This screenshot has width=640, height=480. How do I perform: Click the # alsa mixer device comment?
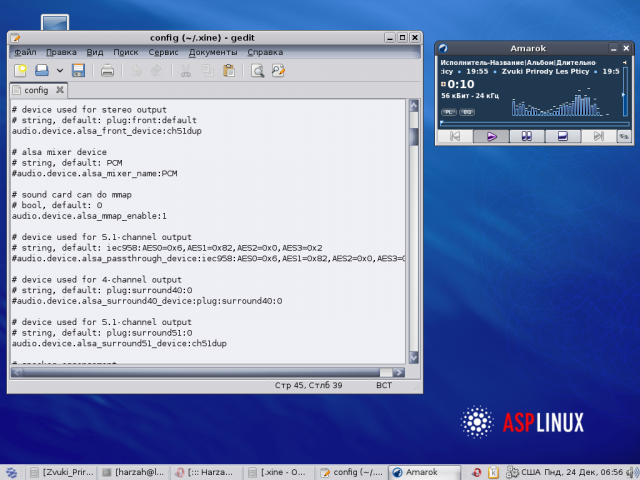coord(59,152)
